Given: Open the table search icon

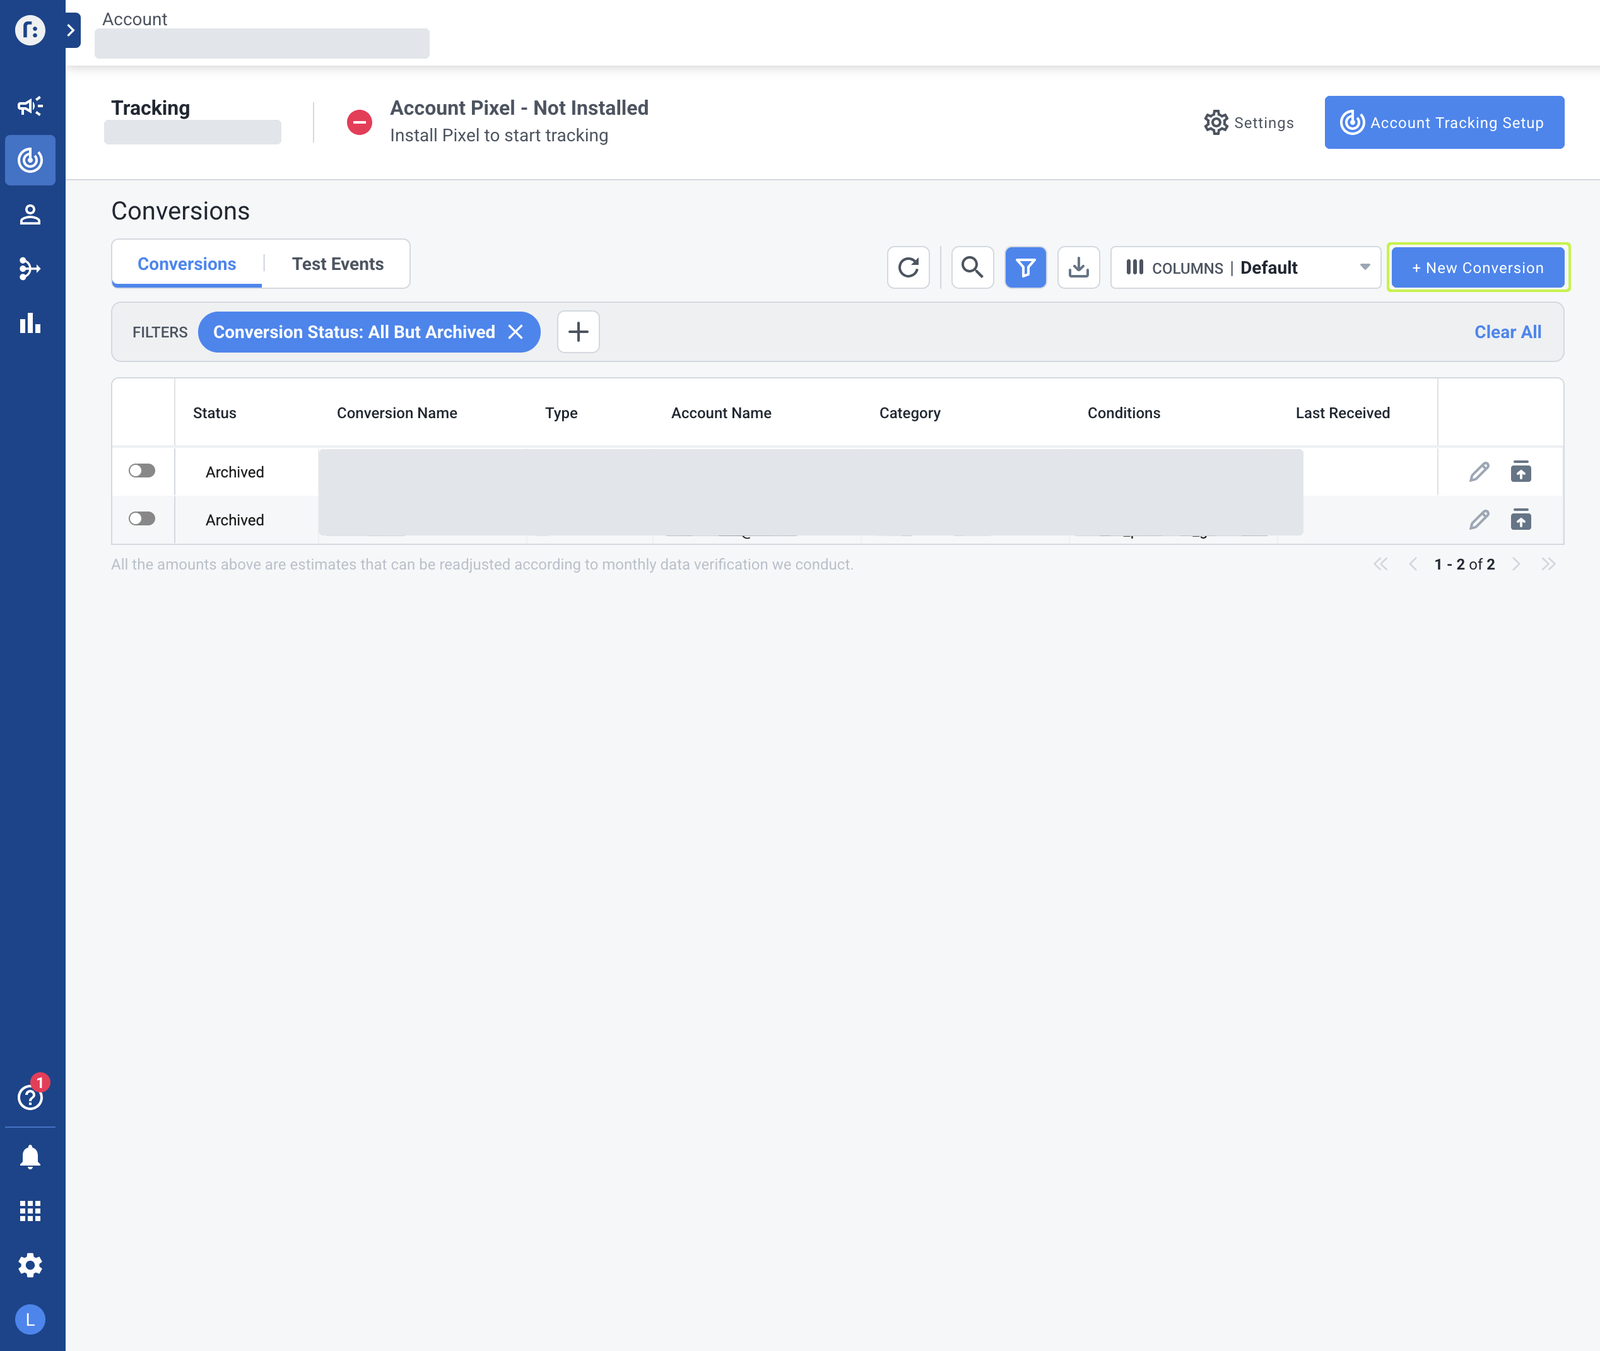Looking at the screenshot, I should click(x=972, y=267).
